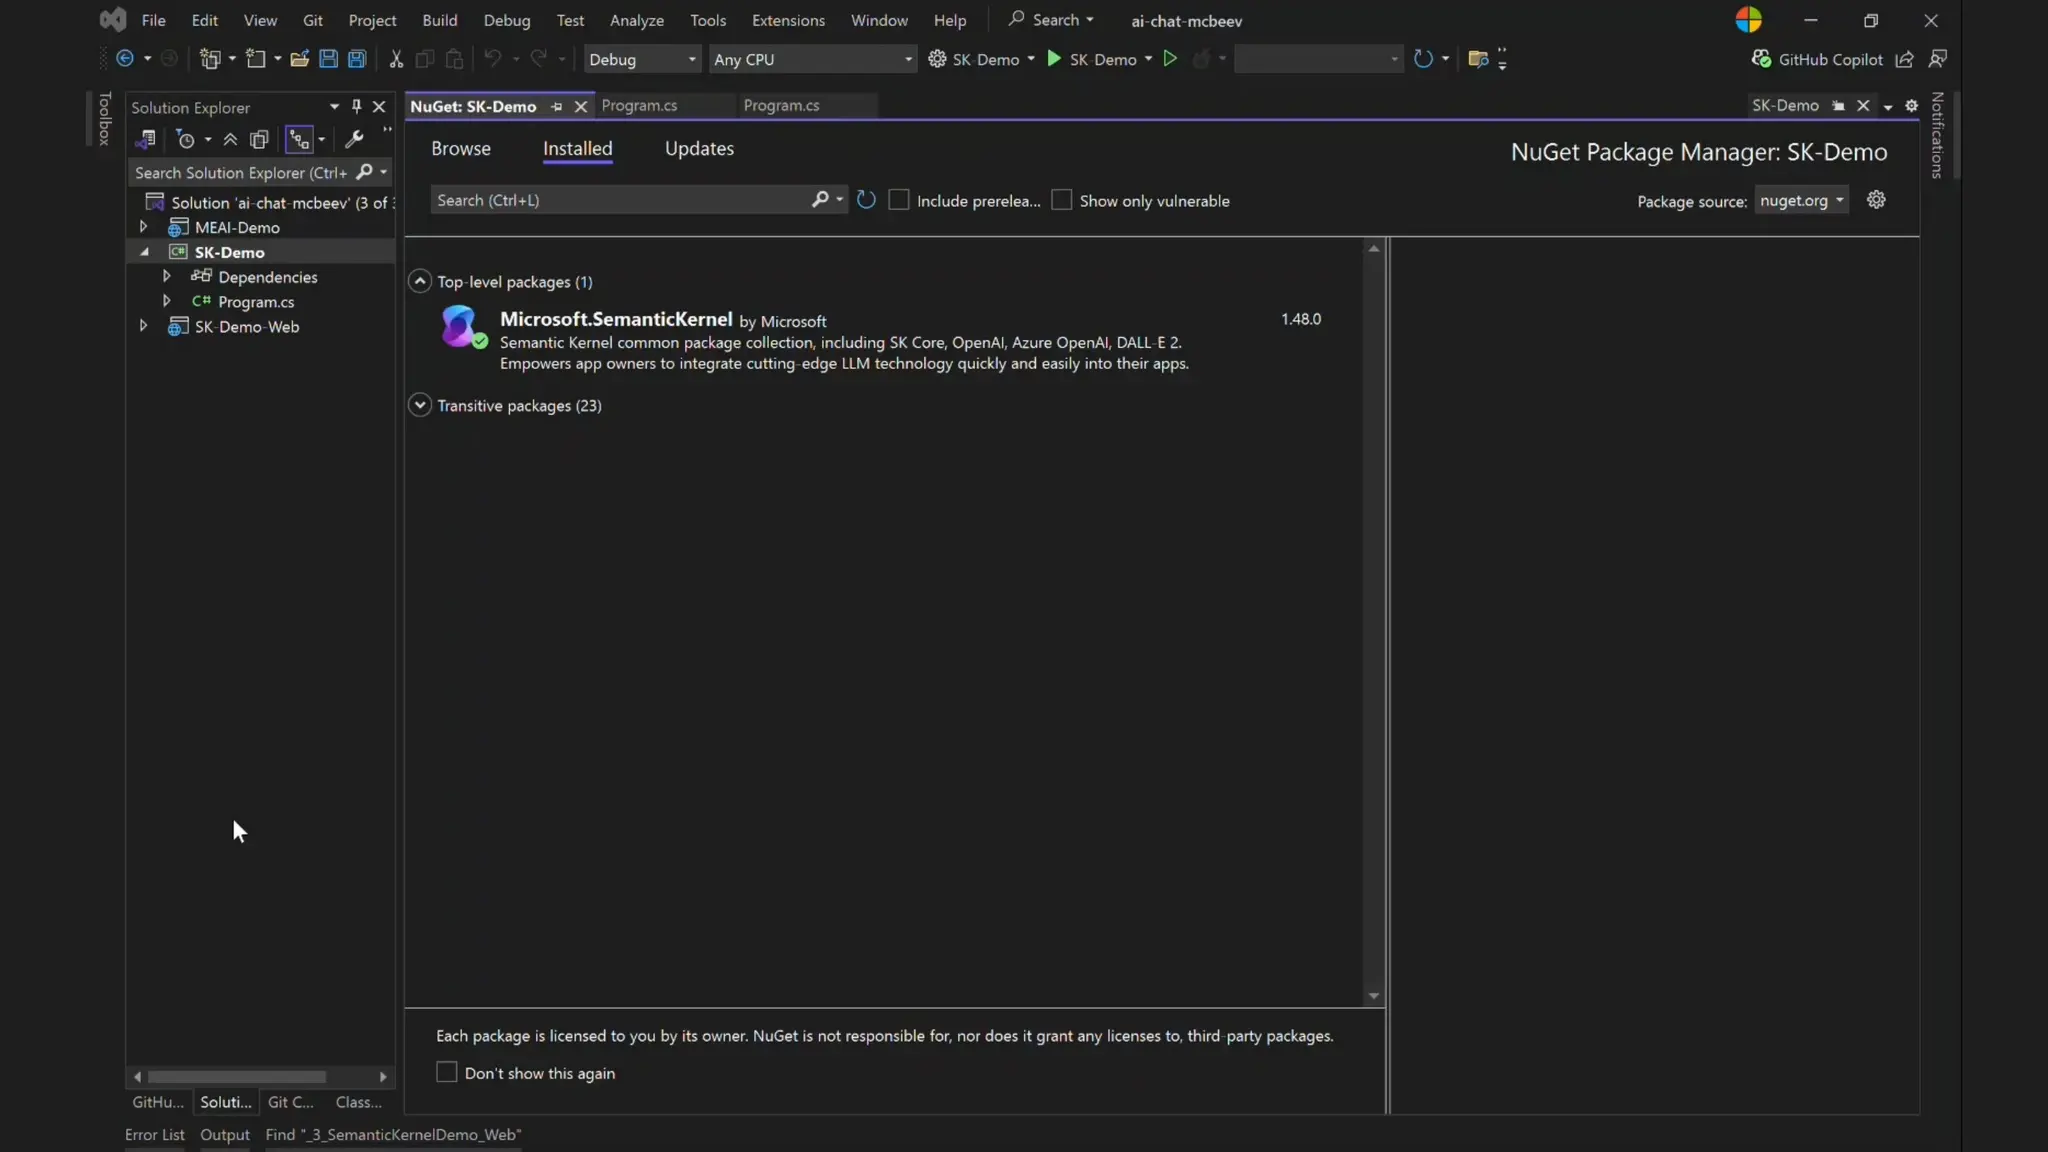The height and width of the screenshot is (1152, 2048).
Task: Open the Extensions menu
Action: (788, 20)
